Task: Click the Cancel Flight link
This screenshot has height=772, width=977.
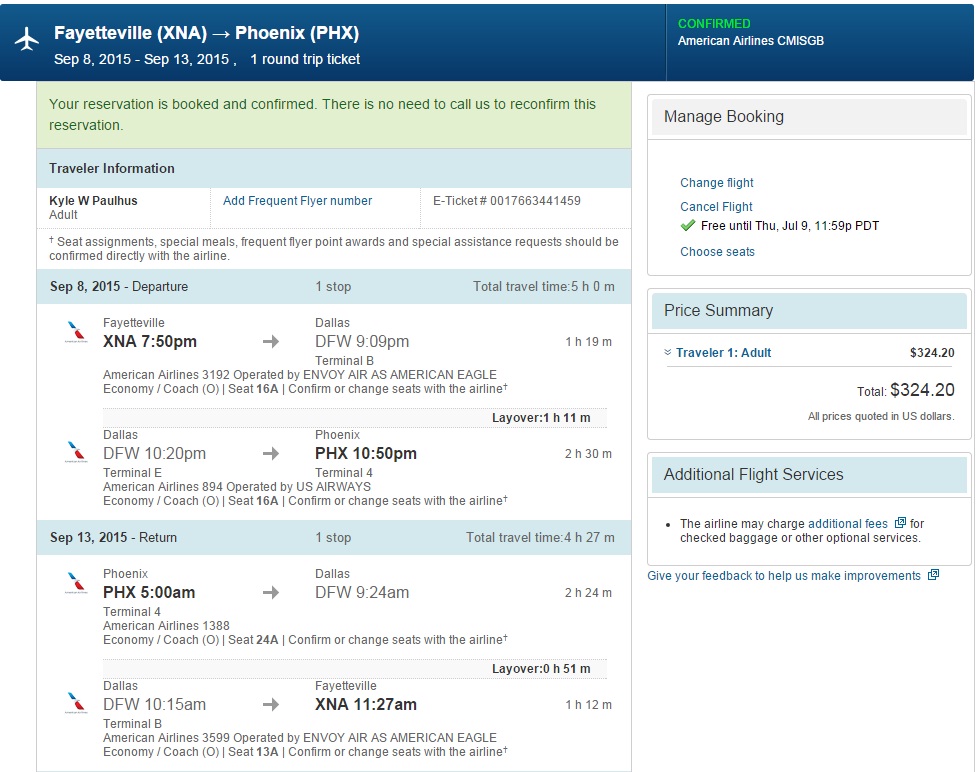Action: point(716,207)
